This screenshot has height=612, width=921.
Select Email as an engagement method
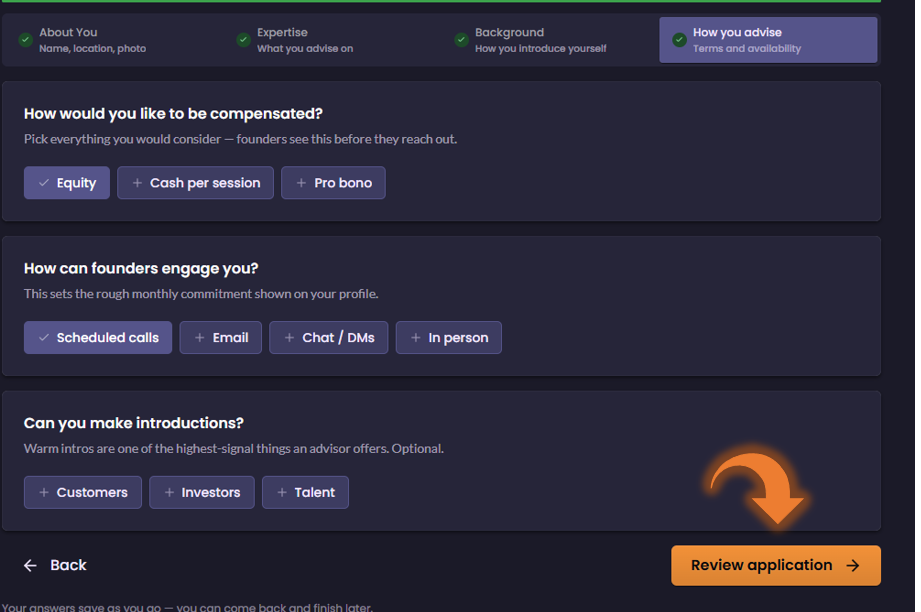point(221,338)
